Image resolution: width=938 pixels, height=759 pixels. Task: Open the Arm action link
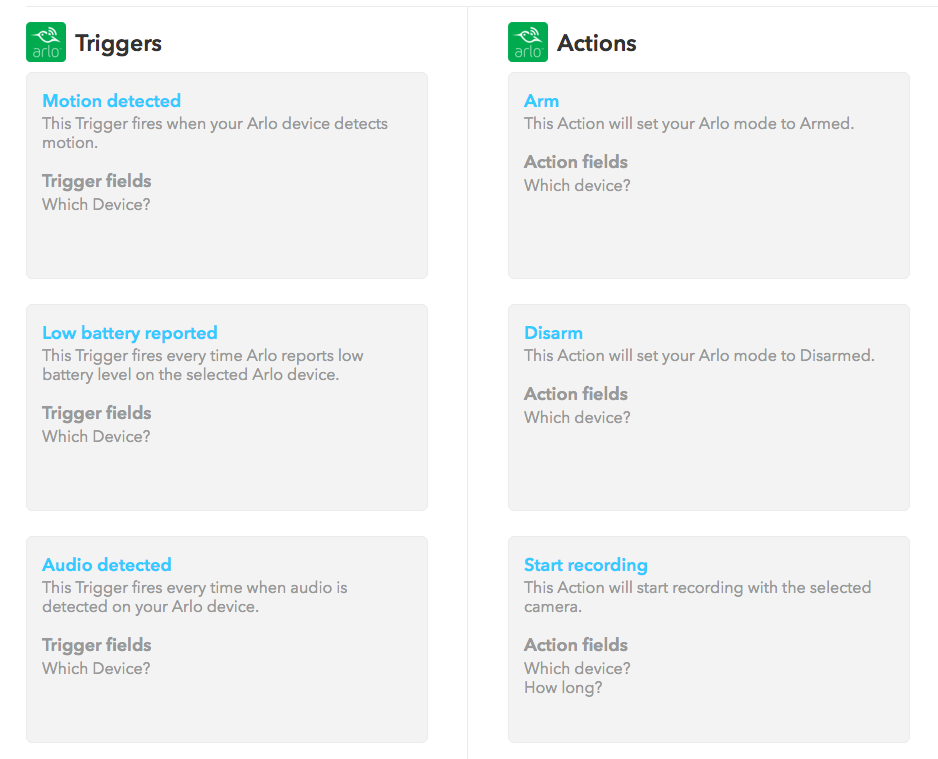click(x=541, y=100)
